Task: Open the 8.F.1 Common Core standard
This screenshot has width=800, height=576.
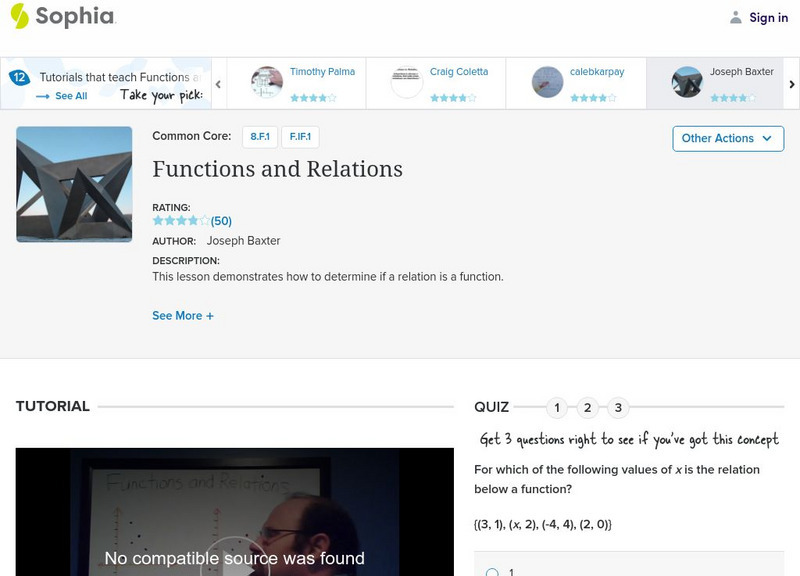Action: click(260, 137)
